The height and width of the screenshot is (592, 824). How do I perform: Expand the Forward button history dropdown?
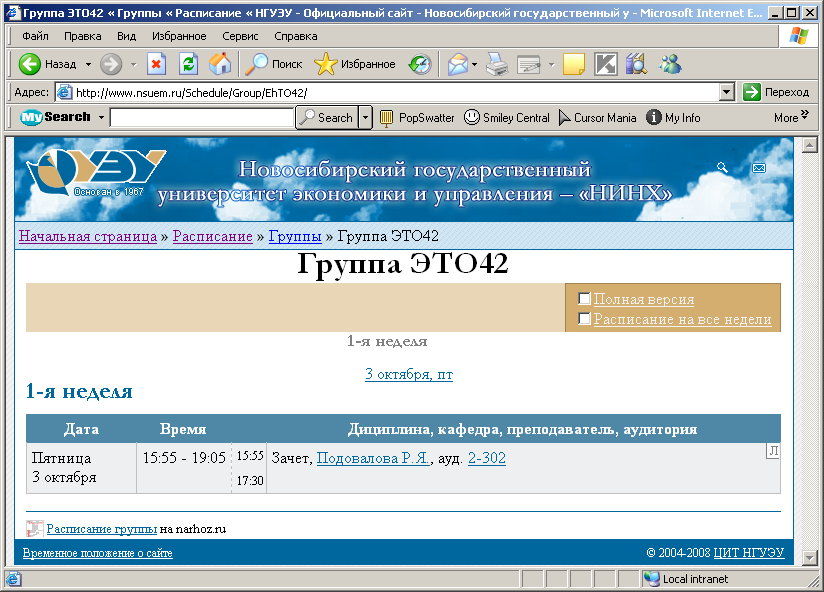click(x=133, y=65)
